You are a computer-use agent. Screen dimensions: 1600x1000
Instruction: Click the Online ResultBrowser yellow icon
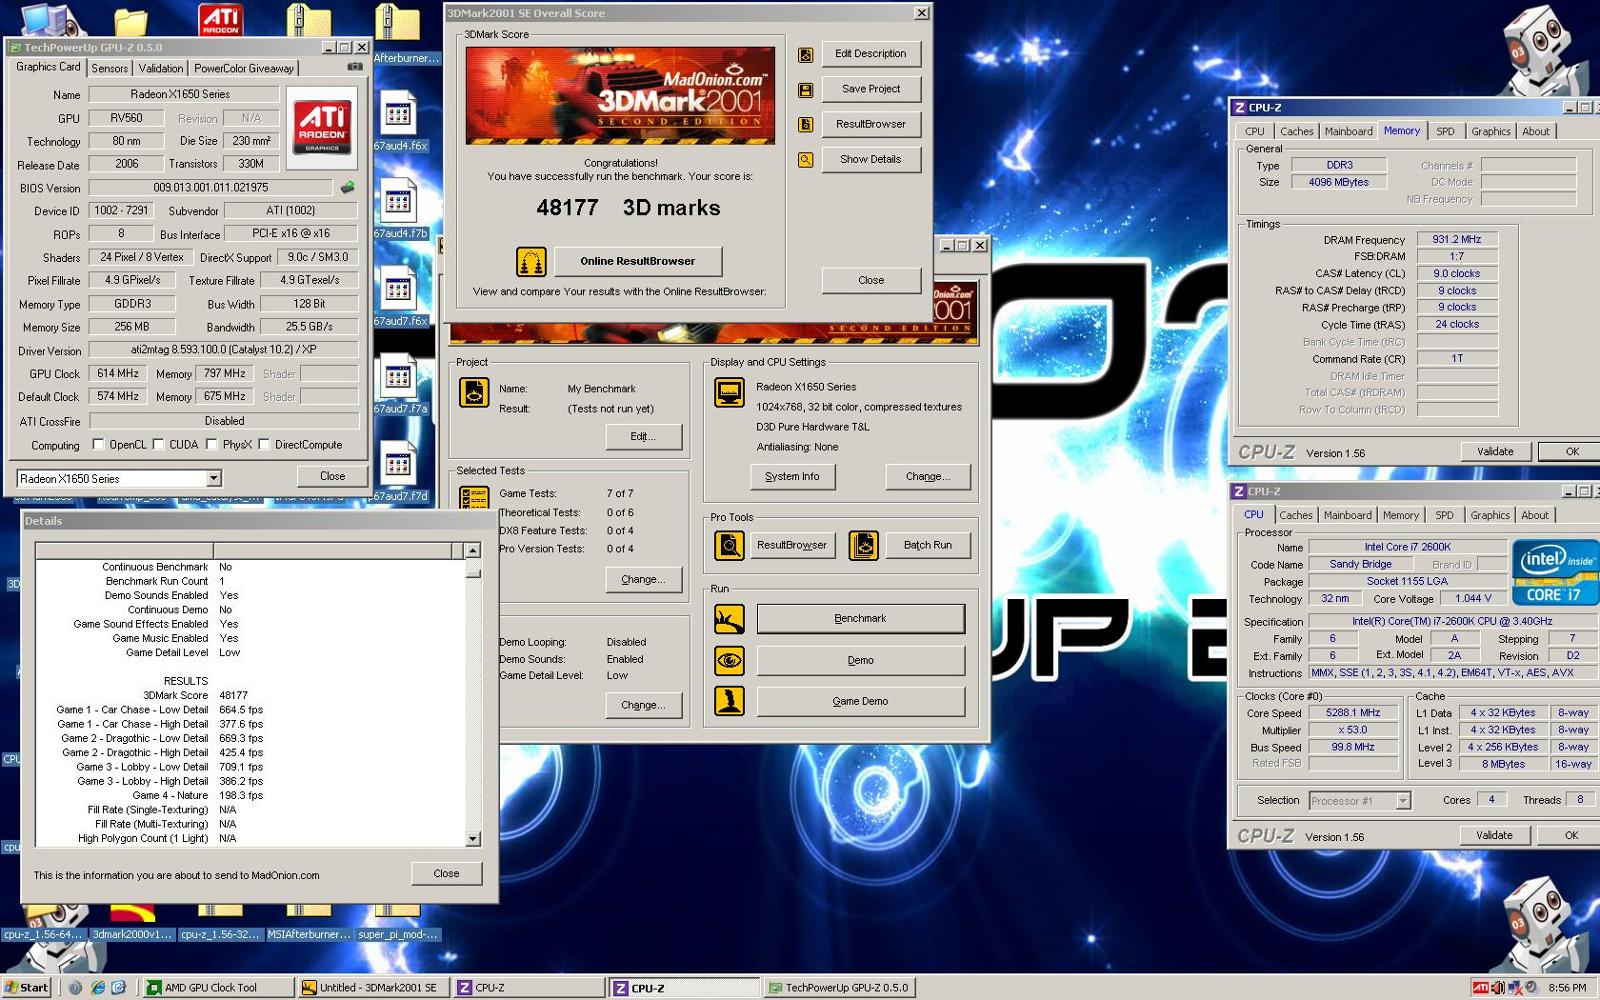click(x=531, y=262)
